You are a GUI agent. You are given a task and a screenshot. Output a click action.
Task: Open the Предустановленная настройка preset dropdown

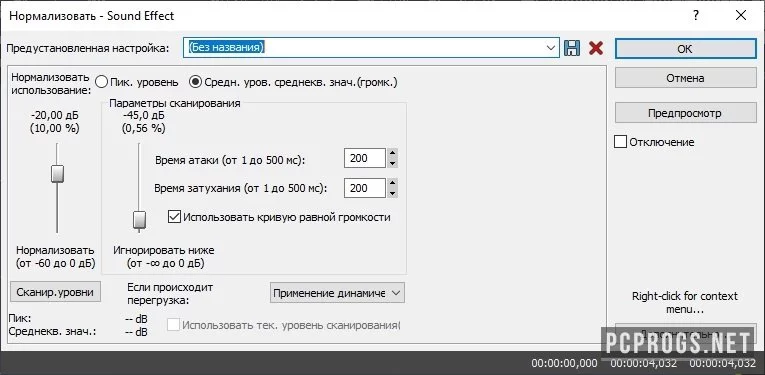pos(551,48)
